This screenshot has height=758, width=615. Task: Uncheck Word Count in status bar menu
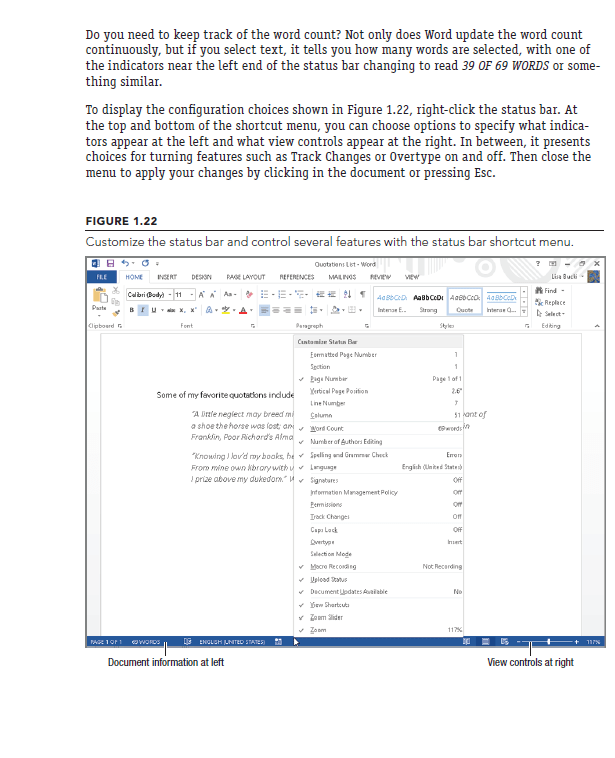(x=327, y=428)
